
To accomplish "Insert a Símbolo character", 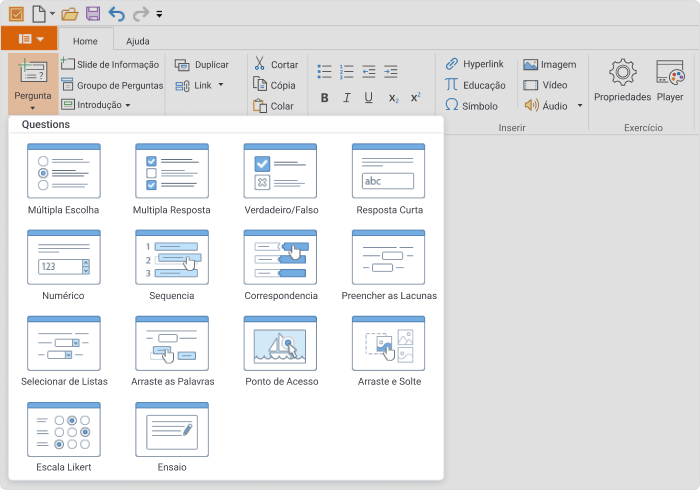I will [x=471, y=106].
